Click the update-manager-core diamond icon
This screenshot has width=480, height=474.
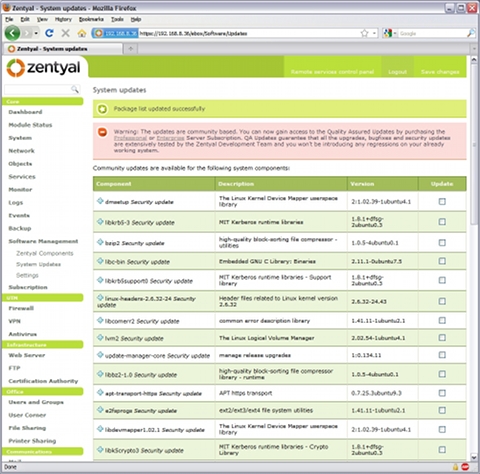100,355
